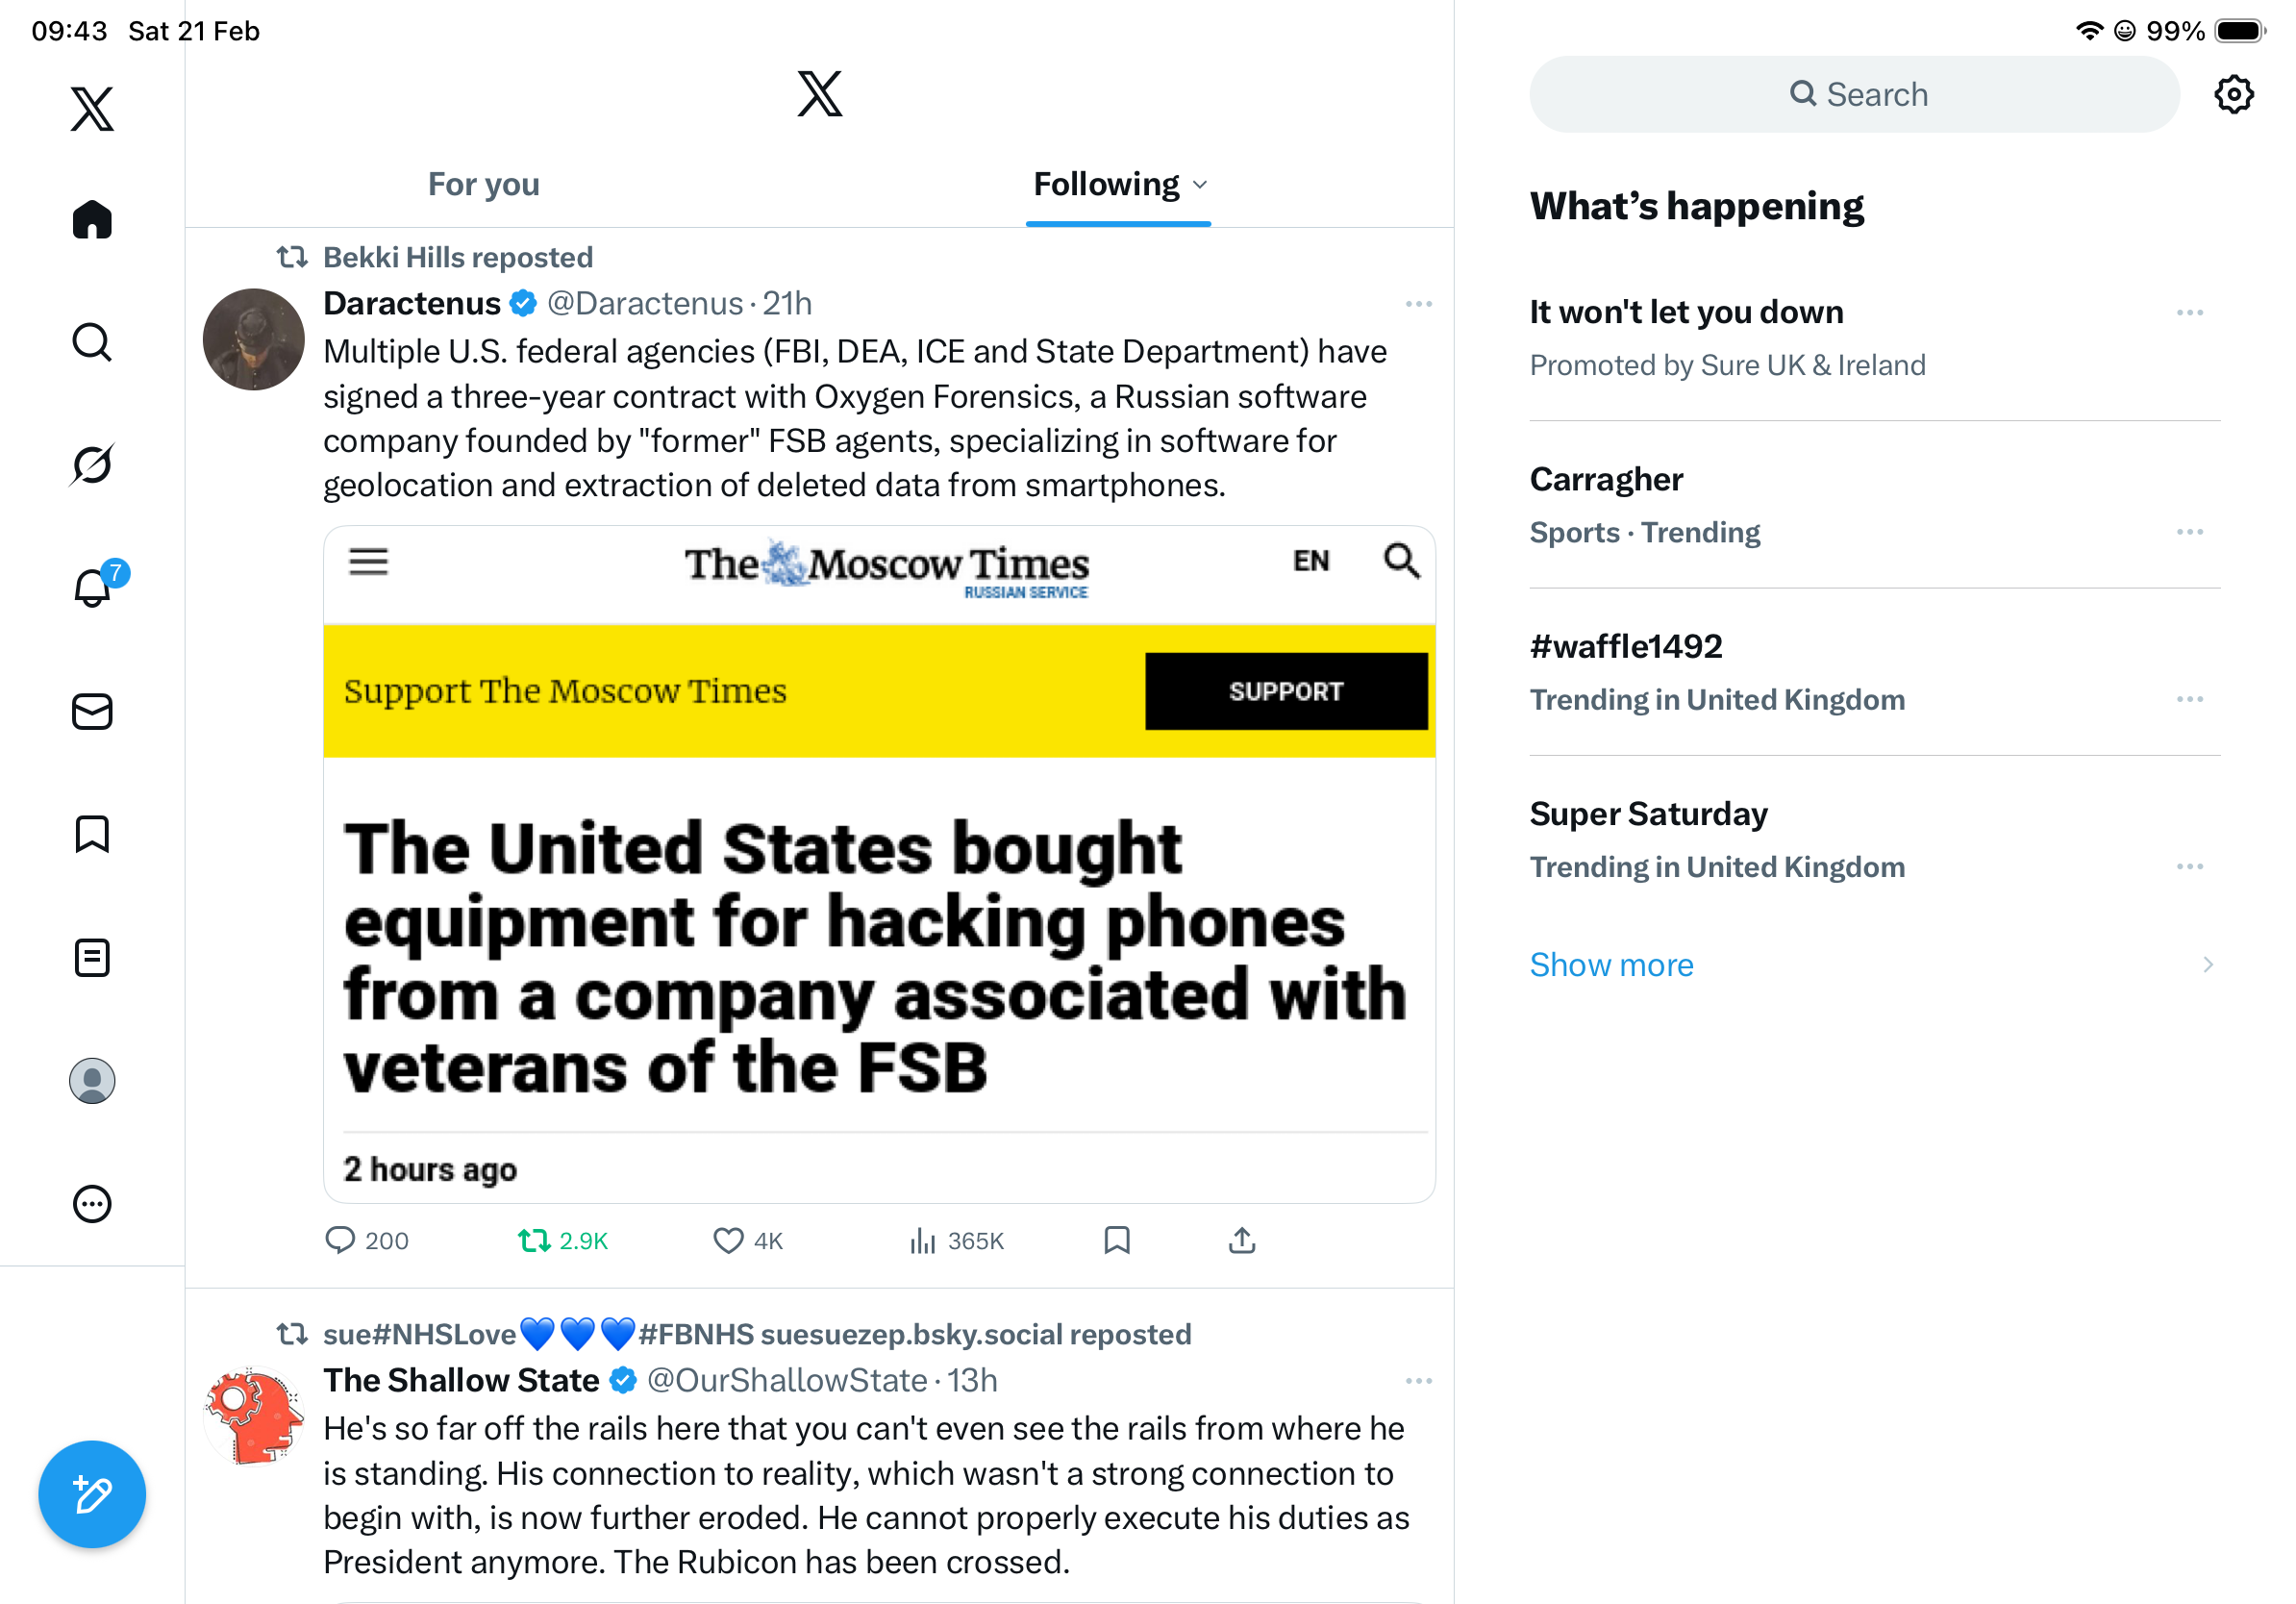Open direct messages envelope icon
This screenshot has width=2296, height=1604.
click(x=92, y=712)
